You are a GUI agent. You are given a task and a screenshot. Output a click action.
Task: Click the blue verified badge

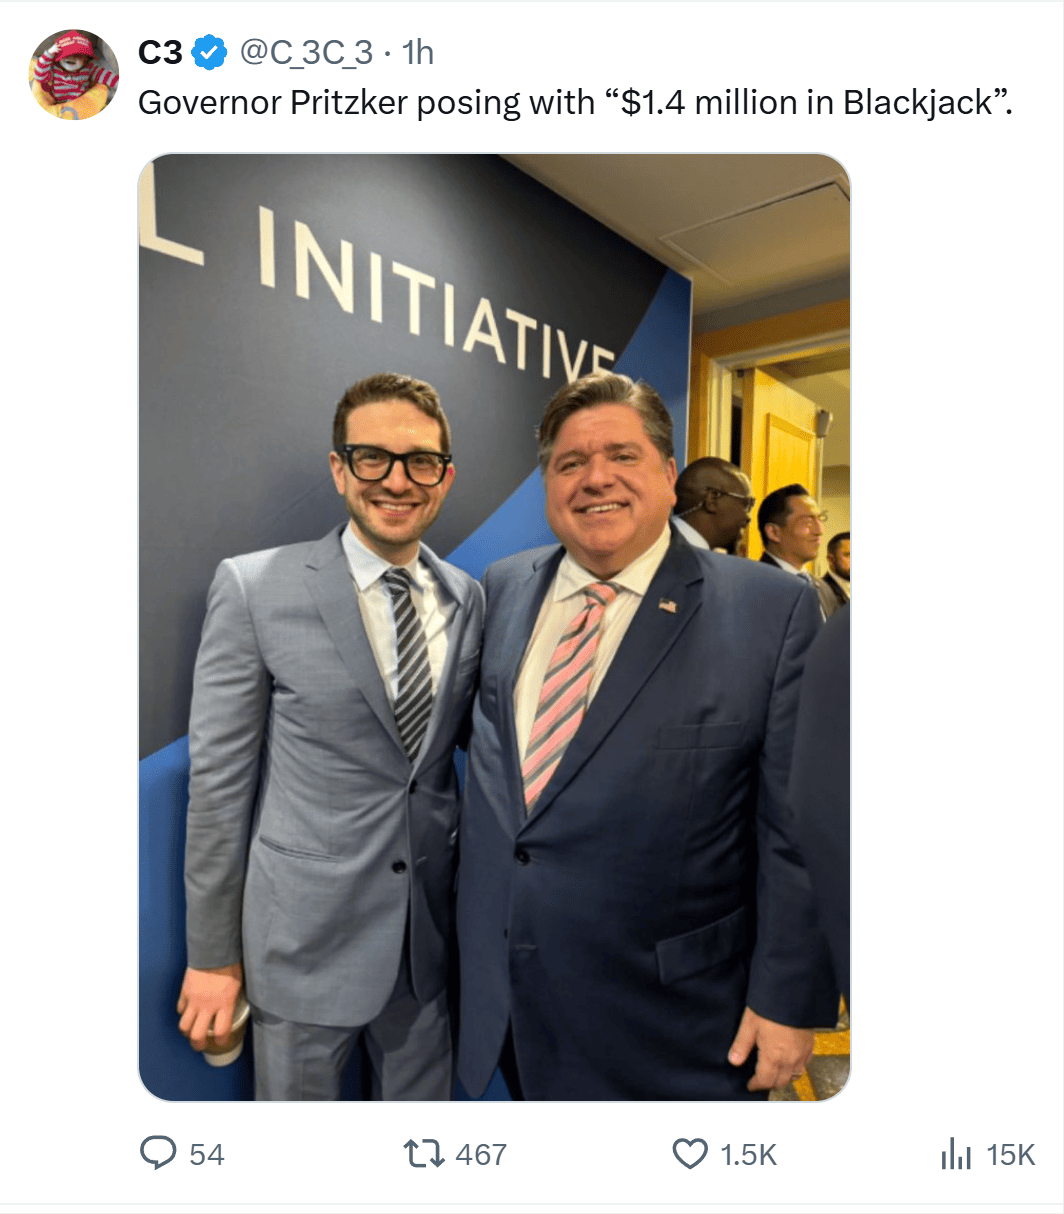(x=209, y=52)
